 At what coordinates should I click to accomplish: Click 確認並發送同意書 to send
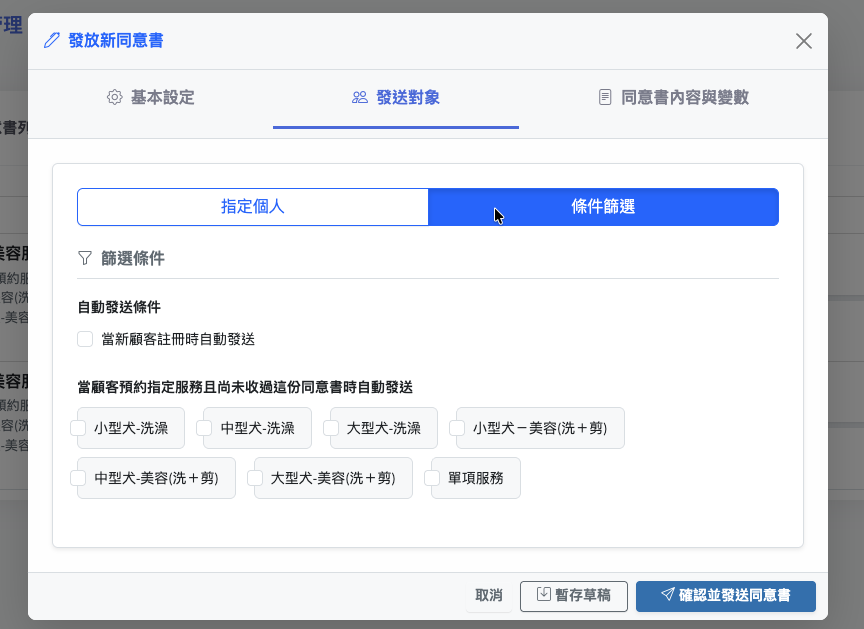tap(726, 596)
